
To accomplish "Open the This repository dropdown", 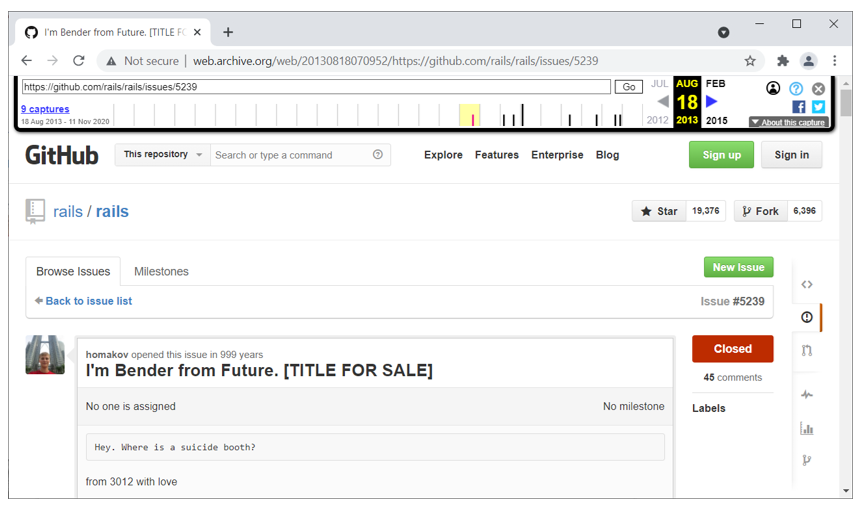I will pos(162,155).
